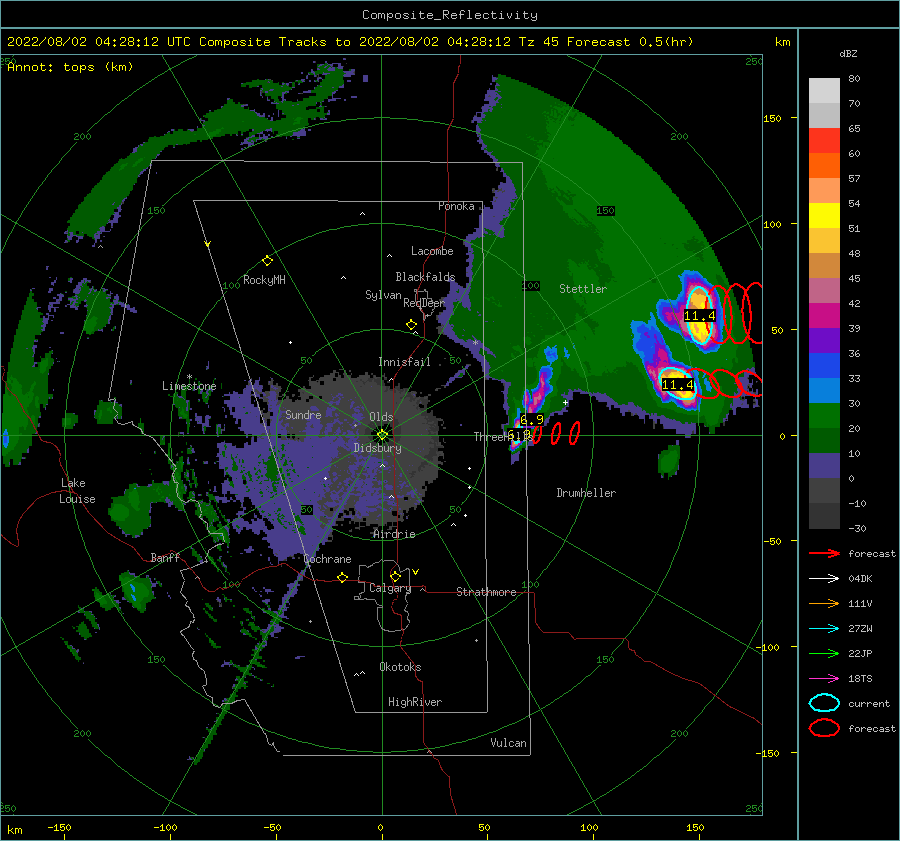Select the white 04DK arrow legend entry
The image size is (900, 841).
(824, 579)
